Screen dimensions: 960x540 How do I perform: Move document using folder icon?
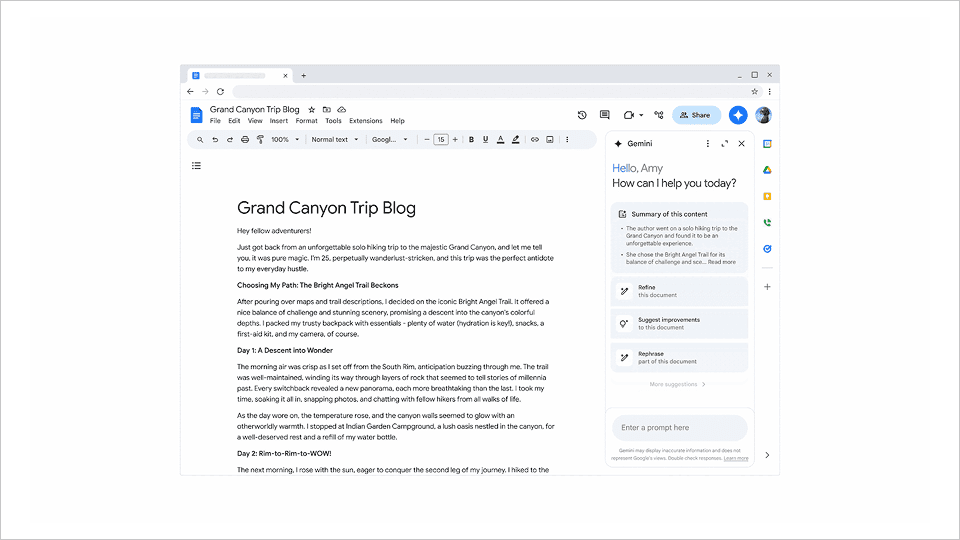(326, 110)
